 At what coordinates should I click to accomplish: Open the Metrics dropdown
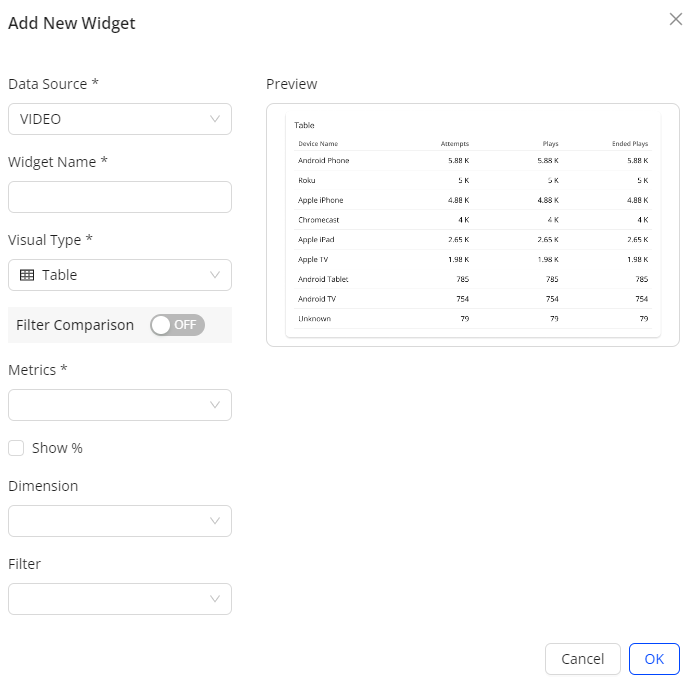click(119, 405)
